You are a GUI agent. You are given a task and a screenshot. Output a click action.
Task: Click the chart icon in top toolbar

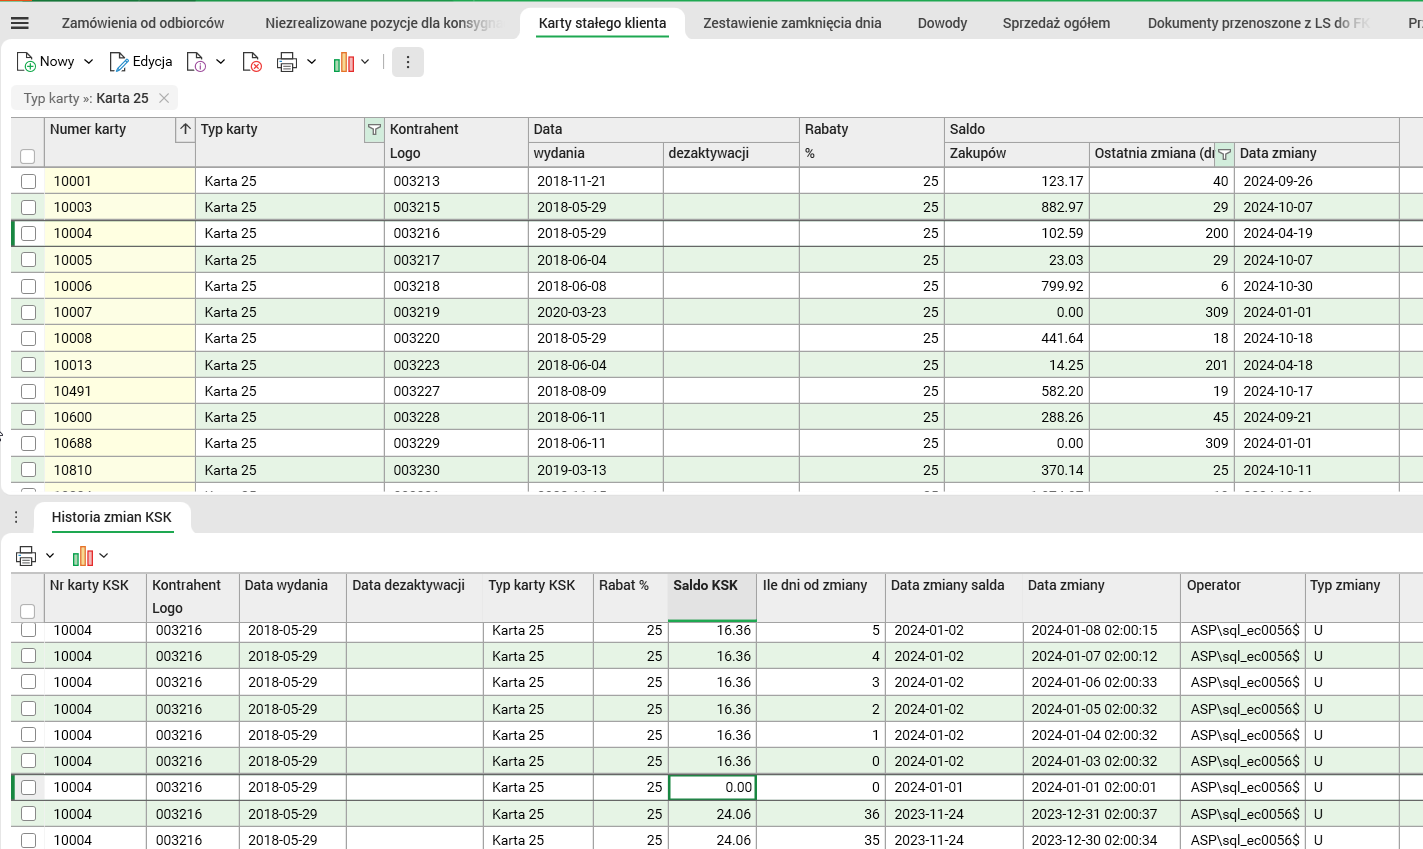pos(344,62)
